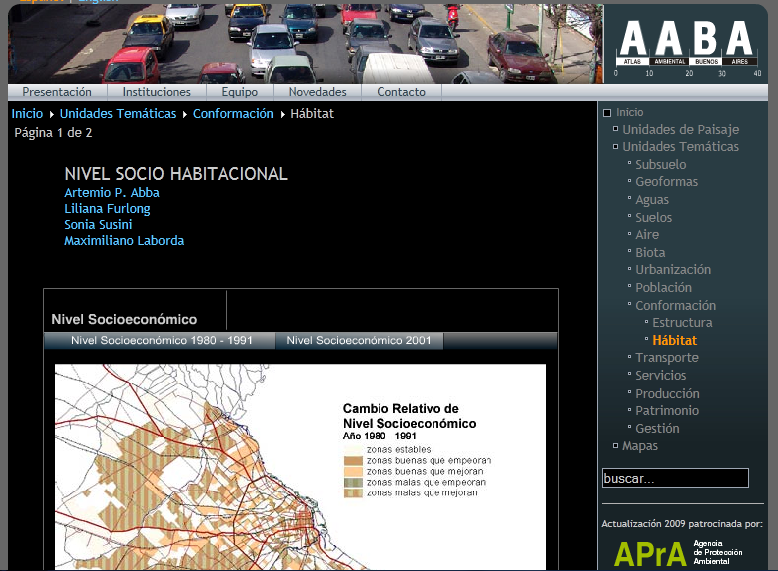Image resolution: width=778 pixels, height=571 pixels.
Task: Click the 'zonas buenas que mejoran' legend swatch
Action: pos(353,471)
